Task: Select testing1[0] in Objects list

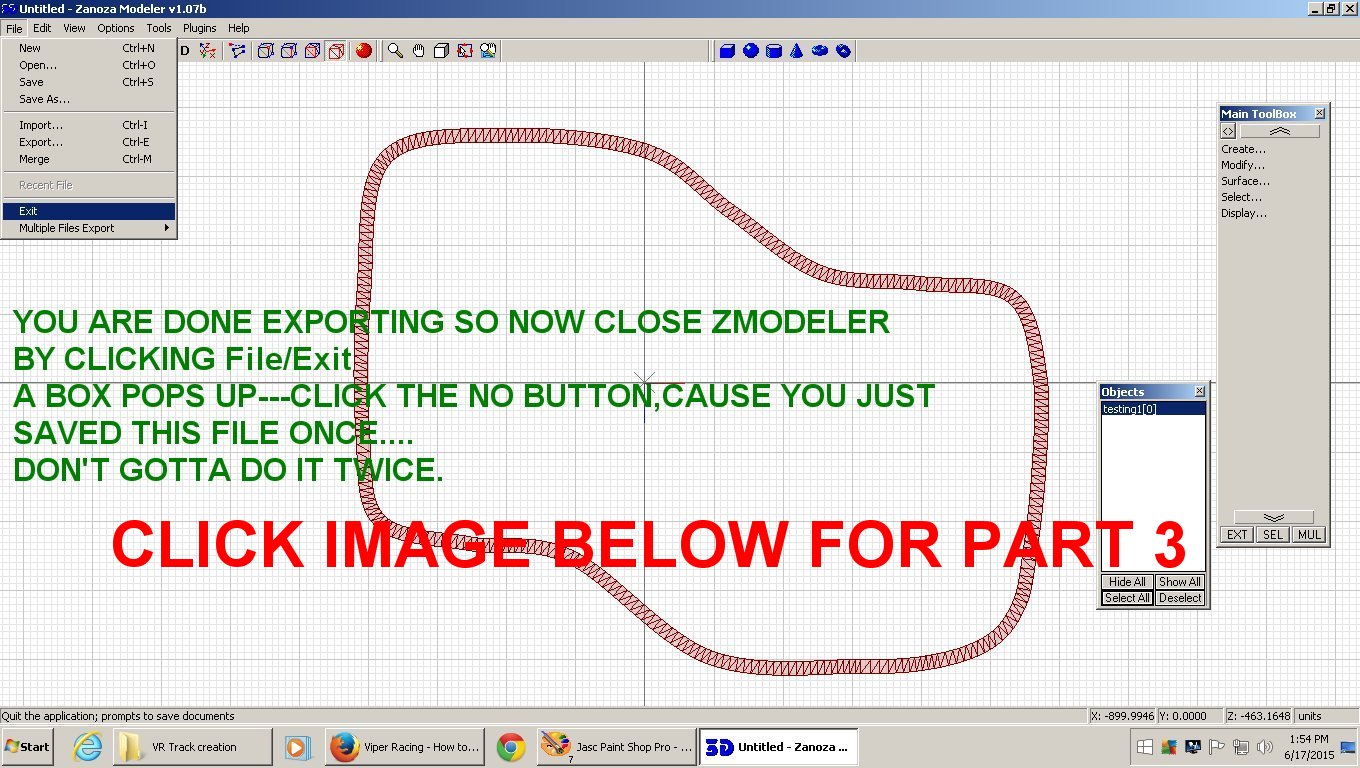Action: 1153,409
